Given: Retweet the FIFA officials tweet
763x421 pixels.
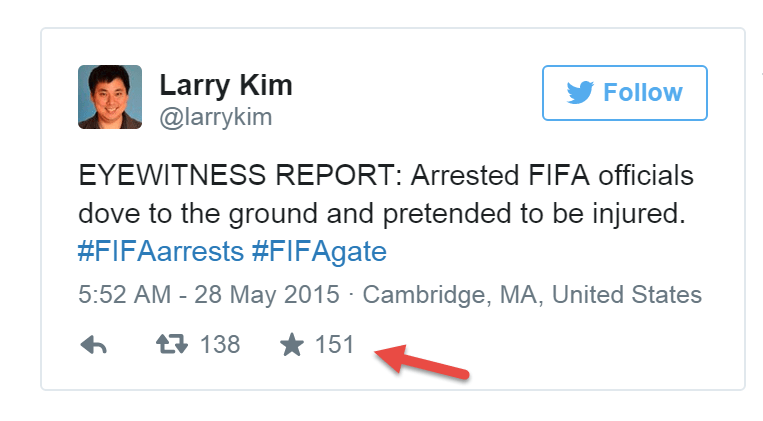Looking at the screenshot, I should tap(172, 344).
